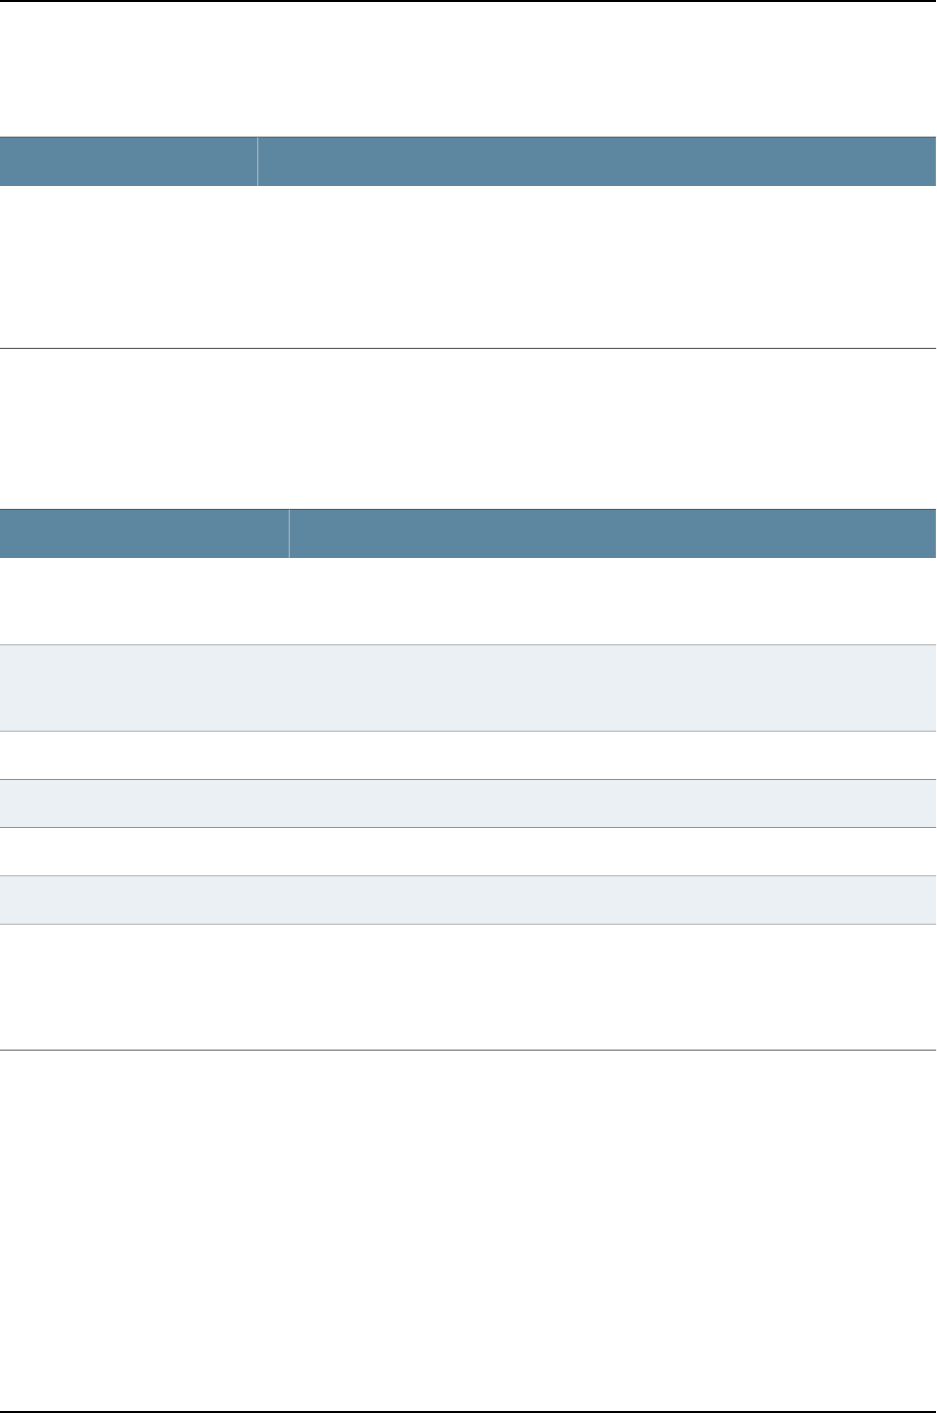This screenshot has width=937, height=1413.
Task: Click the wide right header cell of upper table
Action: pos(596,161)
